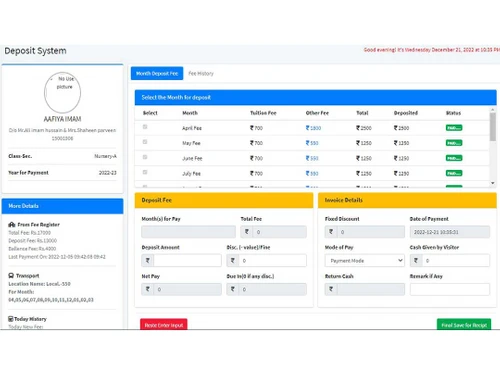This screenshot has height=375, width=500.
Task: Click the Class-Sec. value Nursery-A
Action: tap(105, 156)
